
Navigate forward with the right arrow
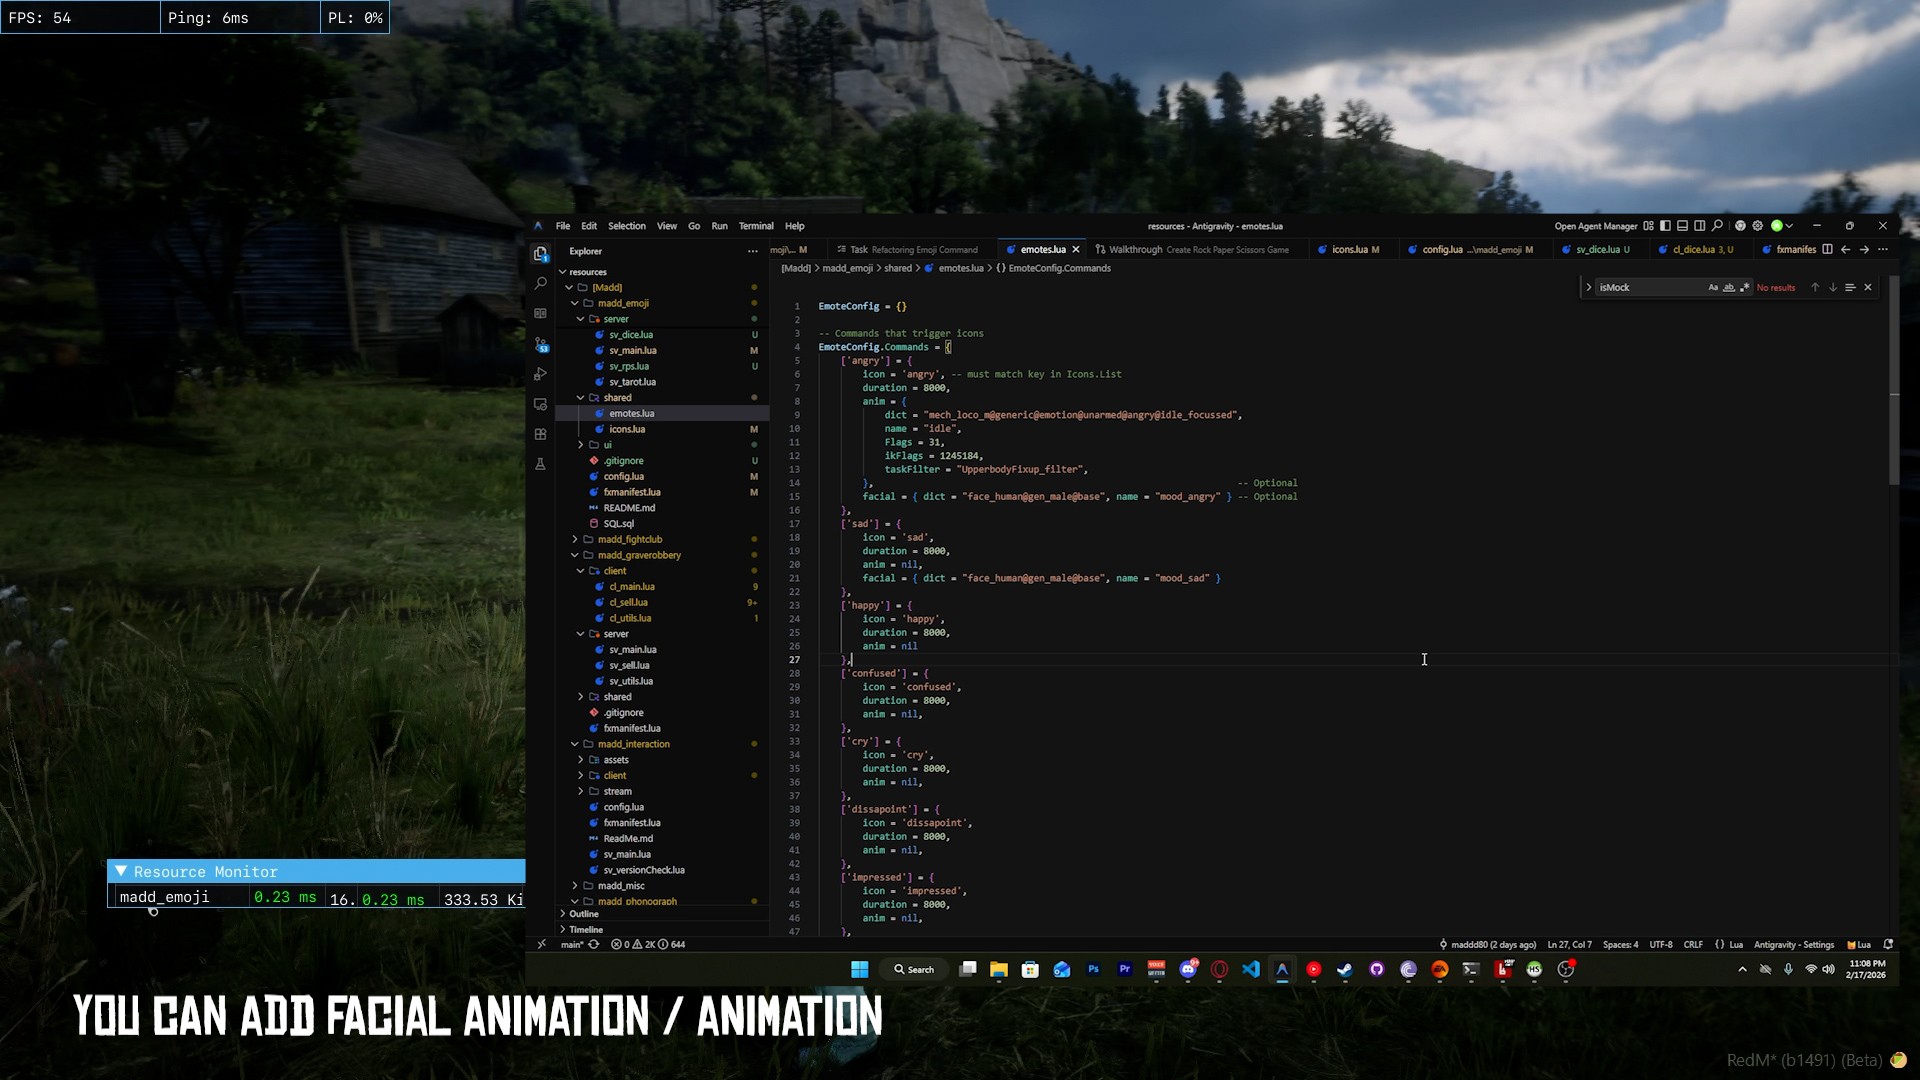click(1864, 250)
